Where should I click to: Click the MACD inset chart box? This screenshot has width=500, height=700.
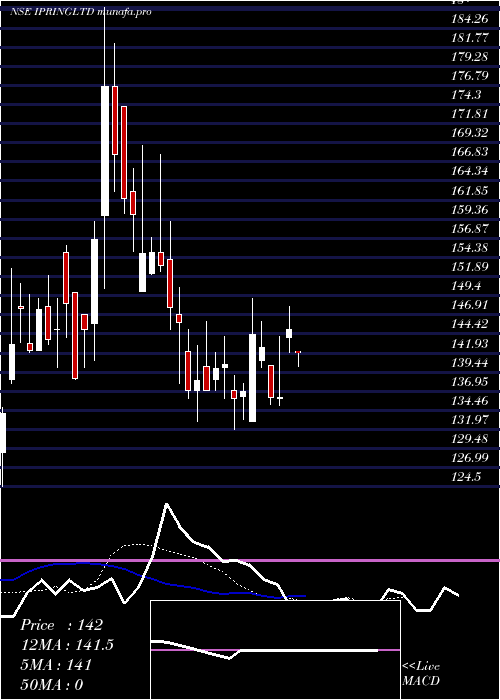(x=275, y=650)
